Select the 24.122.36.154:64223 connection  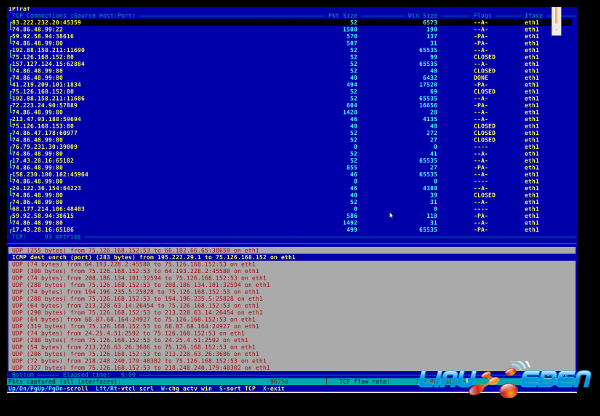(291, 188)
